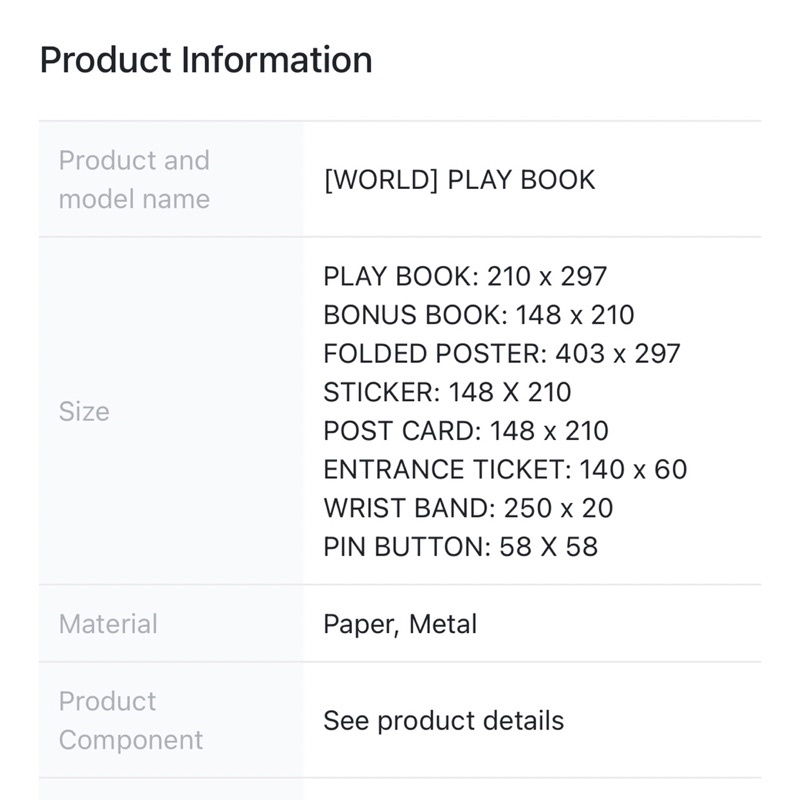The height and width of the screenshot is (800, 800).
Task: Click the Size row label
Action: point(84,411)
